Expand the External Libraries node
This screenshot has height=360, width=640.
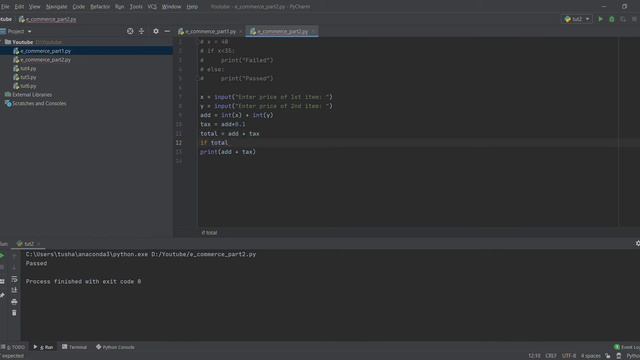pyautogui.click(x=28, y=95)
